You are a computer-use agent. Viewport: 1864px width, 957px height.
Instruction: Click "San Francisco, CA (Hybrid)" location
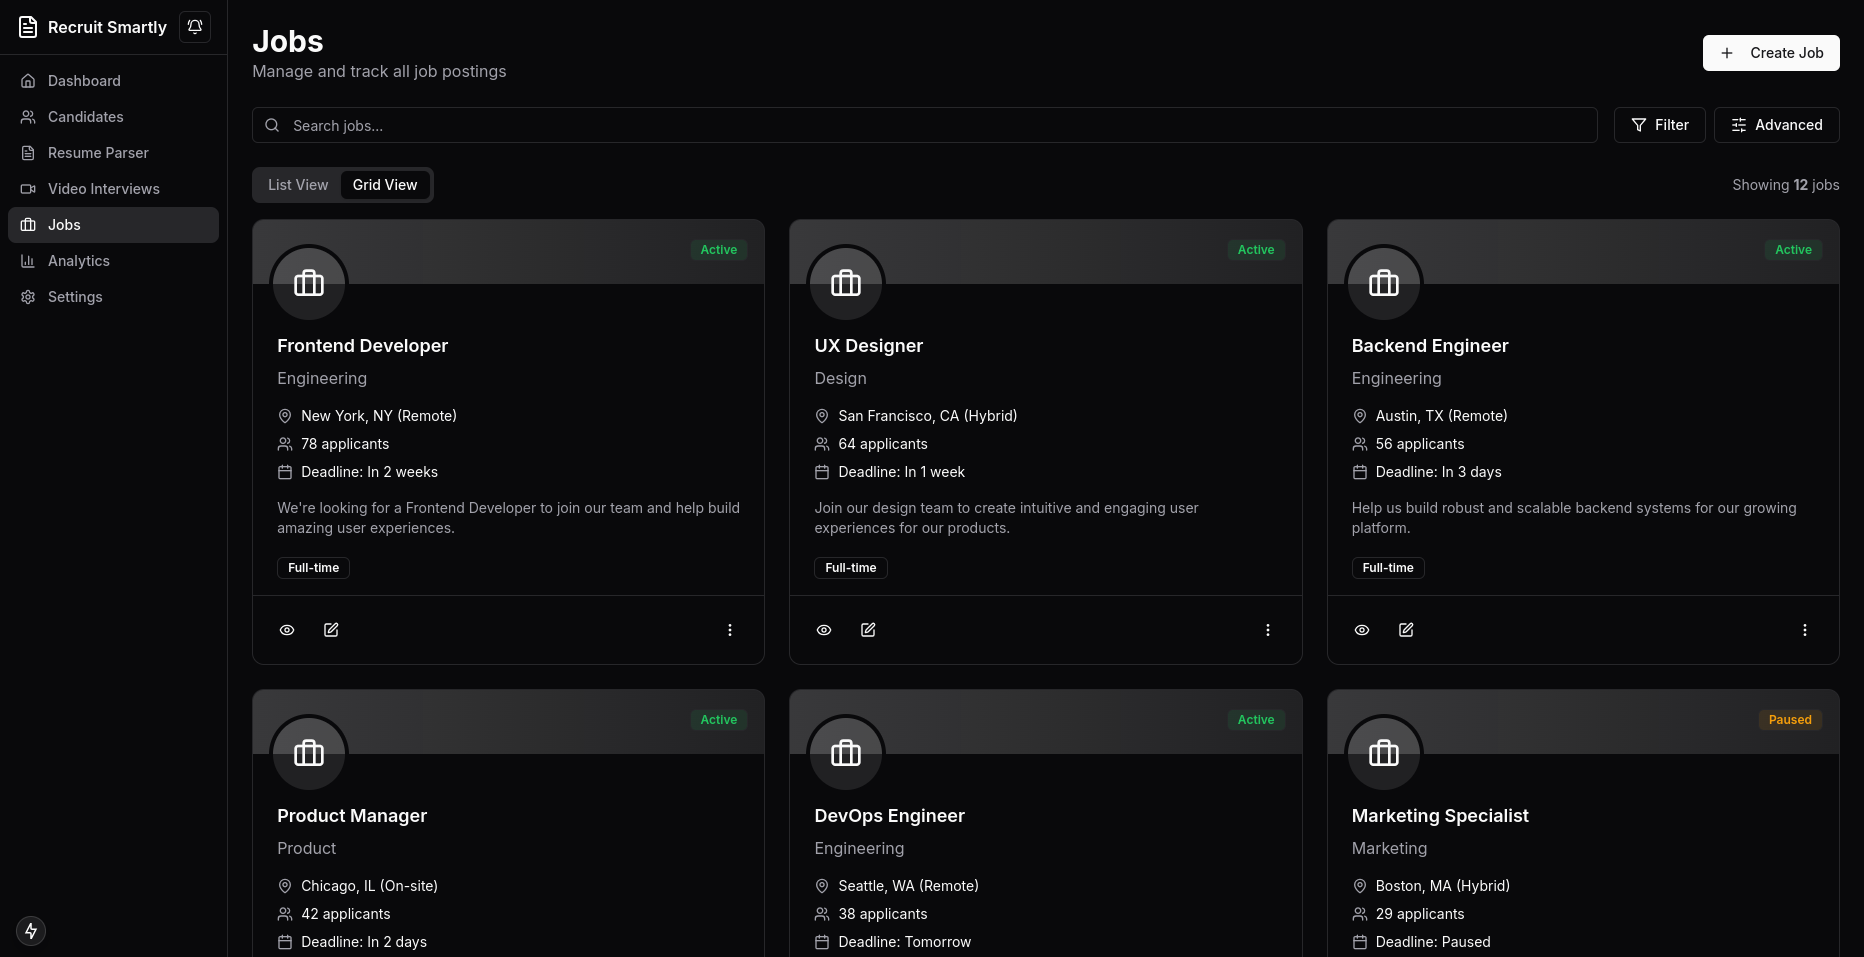(928, 416)
